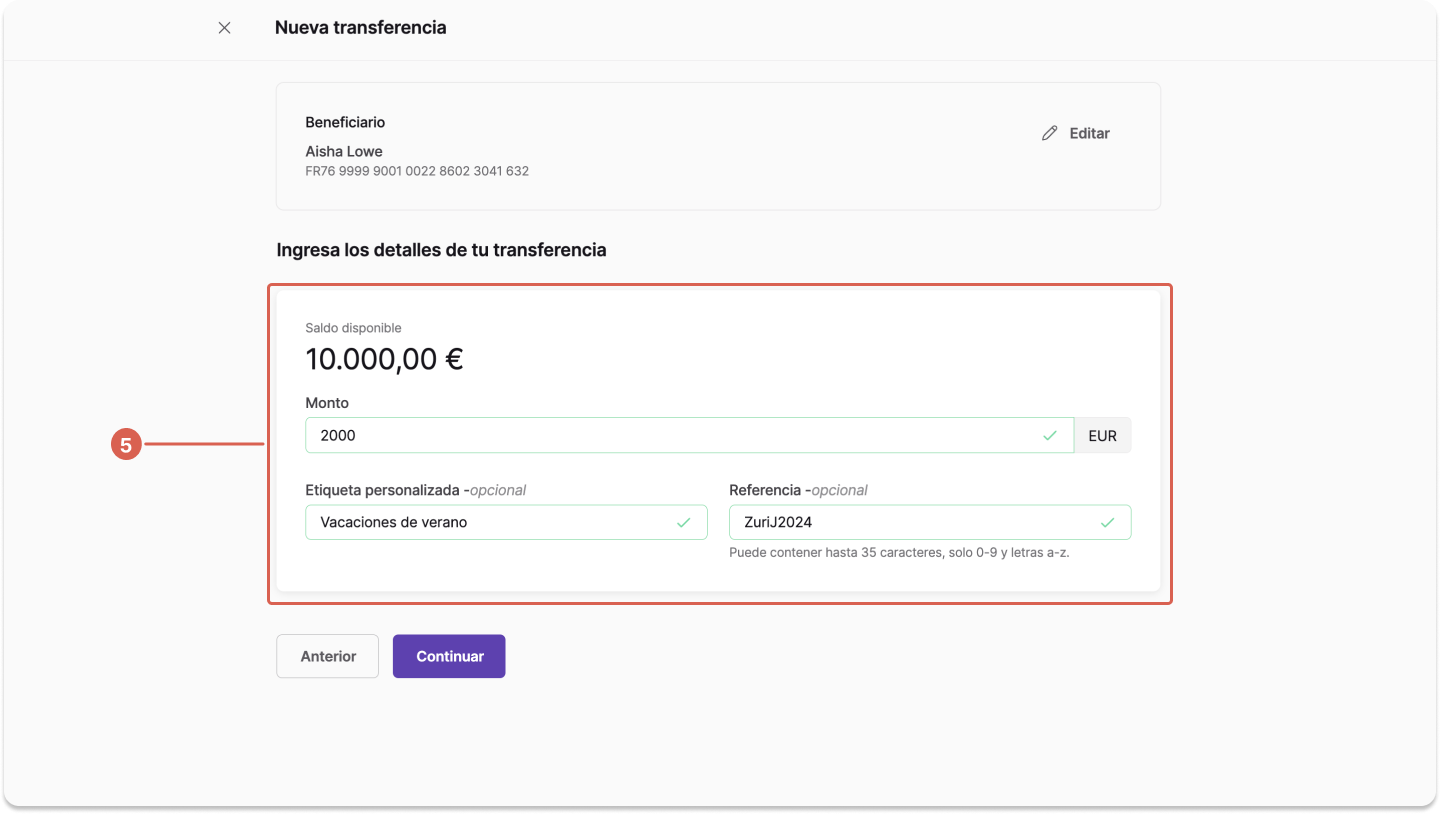The width and height of the screenshot is (1440, 814).
Task: Focus the Referencia field containing ZuriJ2024
Action: (930, 522)
